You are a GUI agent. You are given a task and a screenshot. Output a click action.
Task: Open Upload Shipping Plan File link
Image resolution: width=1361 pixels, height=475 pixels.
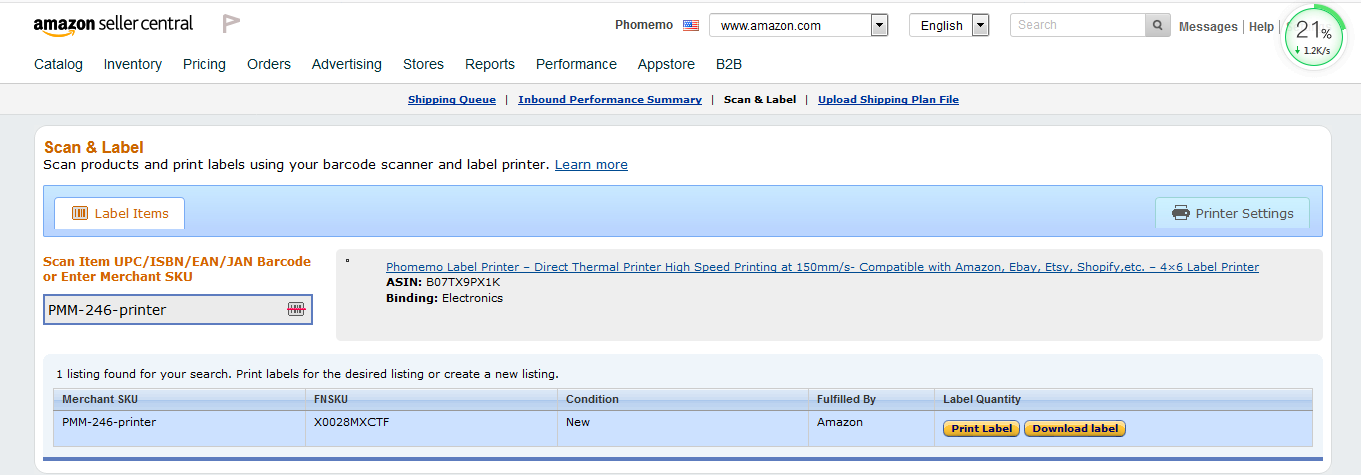pyautogui.click(x=888, y=100)
